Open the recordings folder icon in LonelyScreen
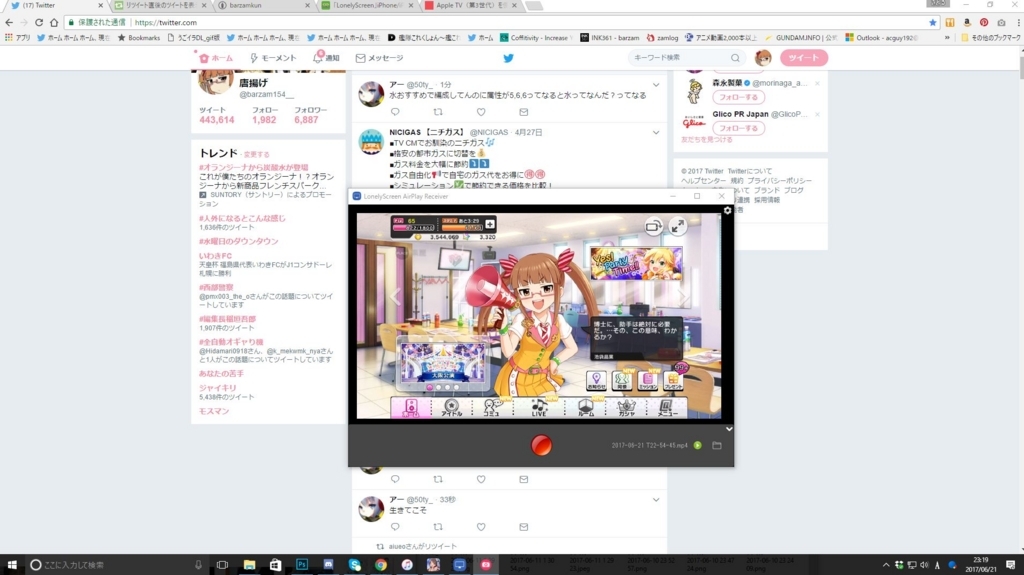 tap(716, 446)
